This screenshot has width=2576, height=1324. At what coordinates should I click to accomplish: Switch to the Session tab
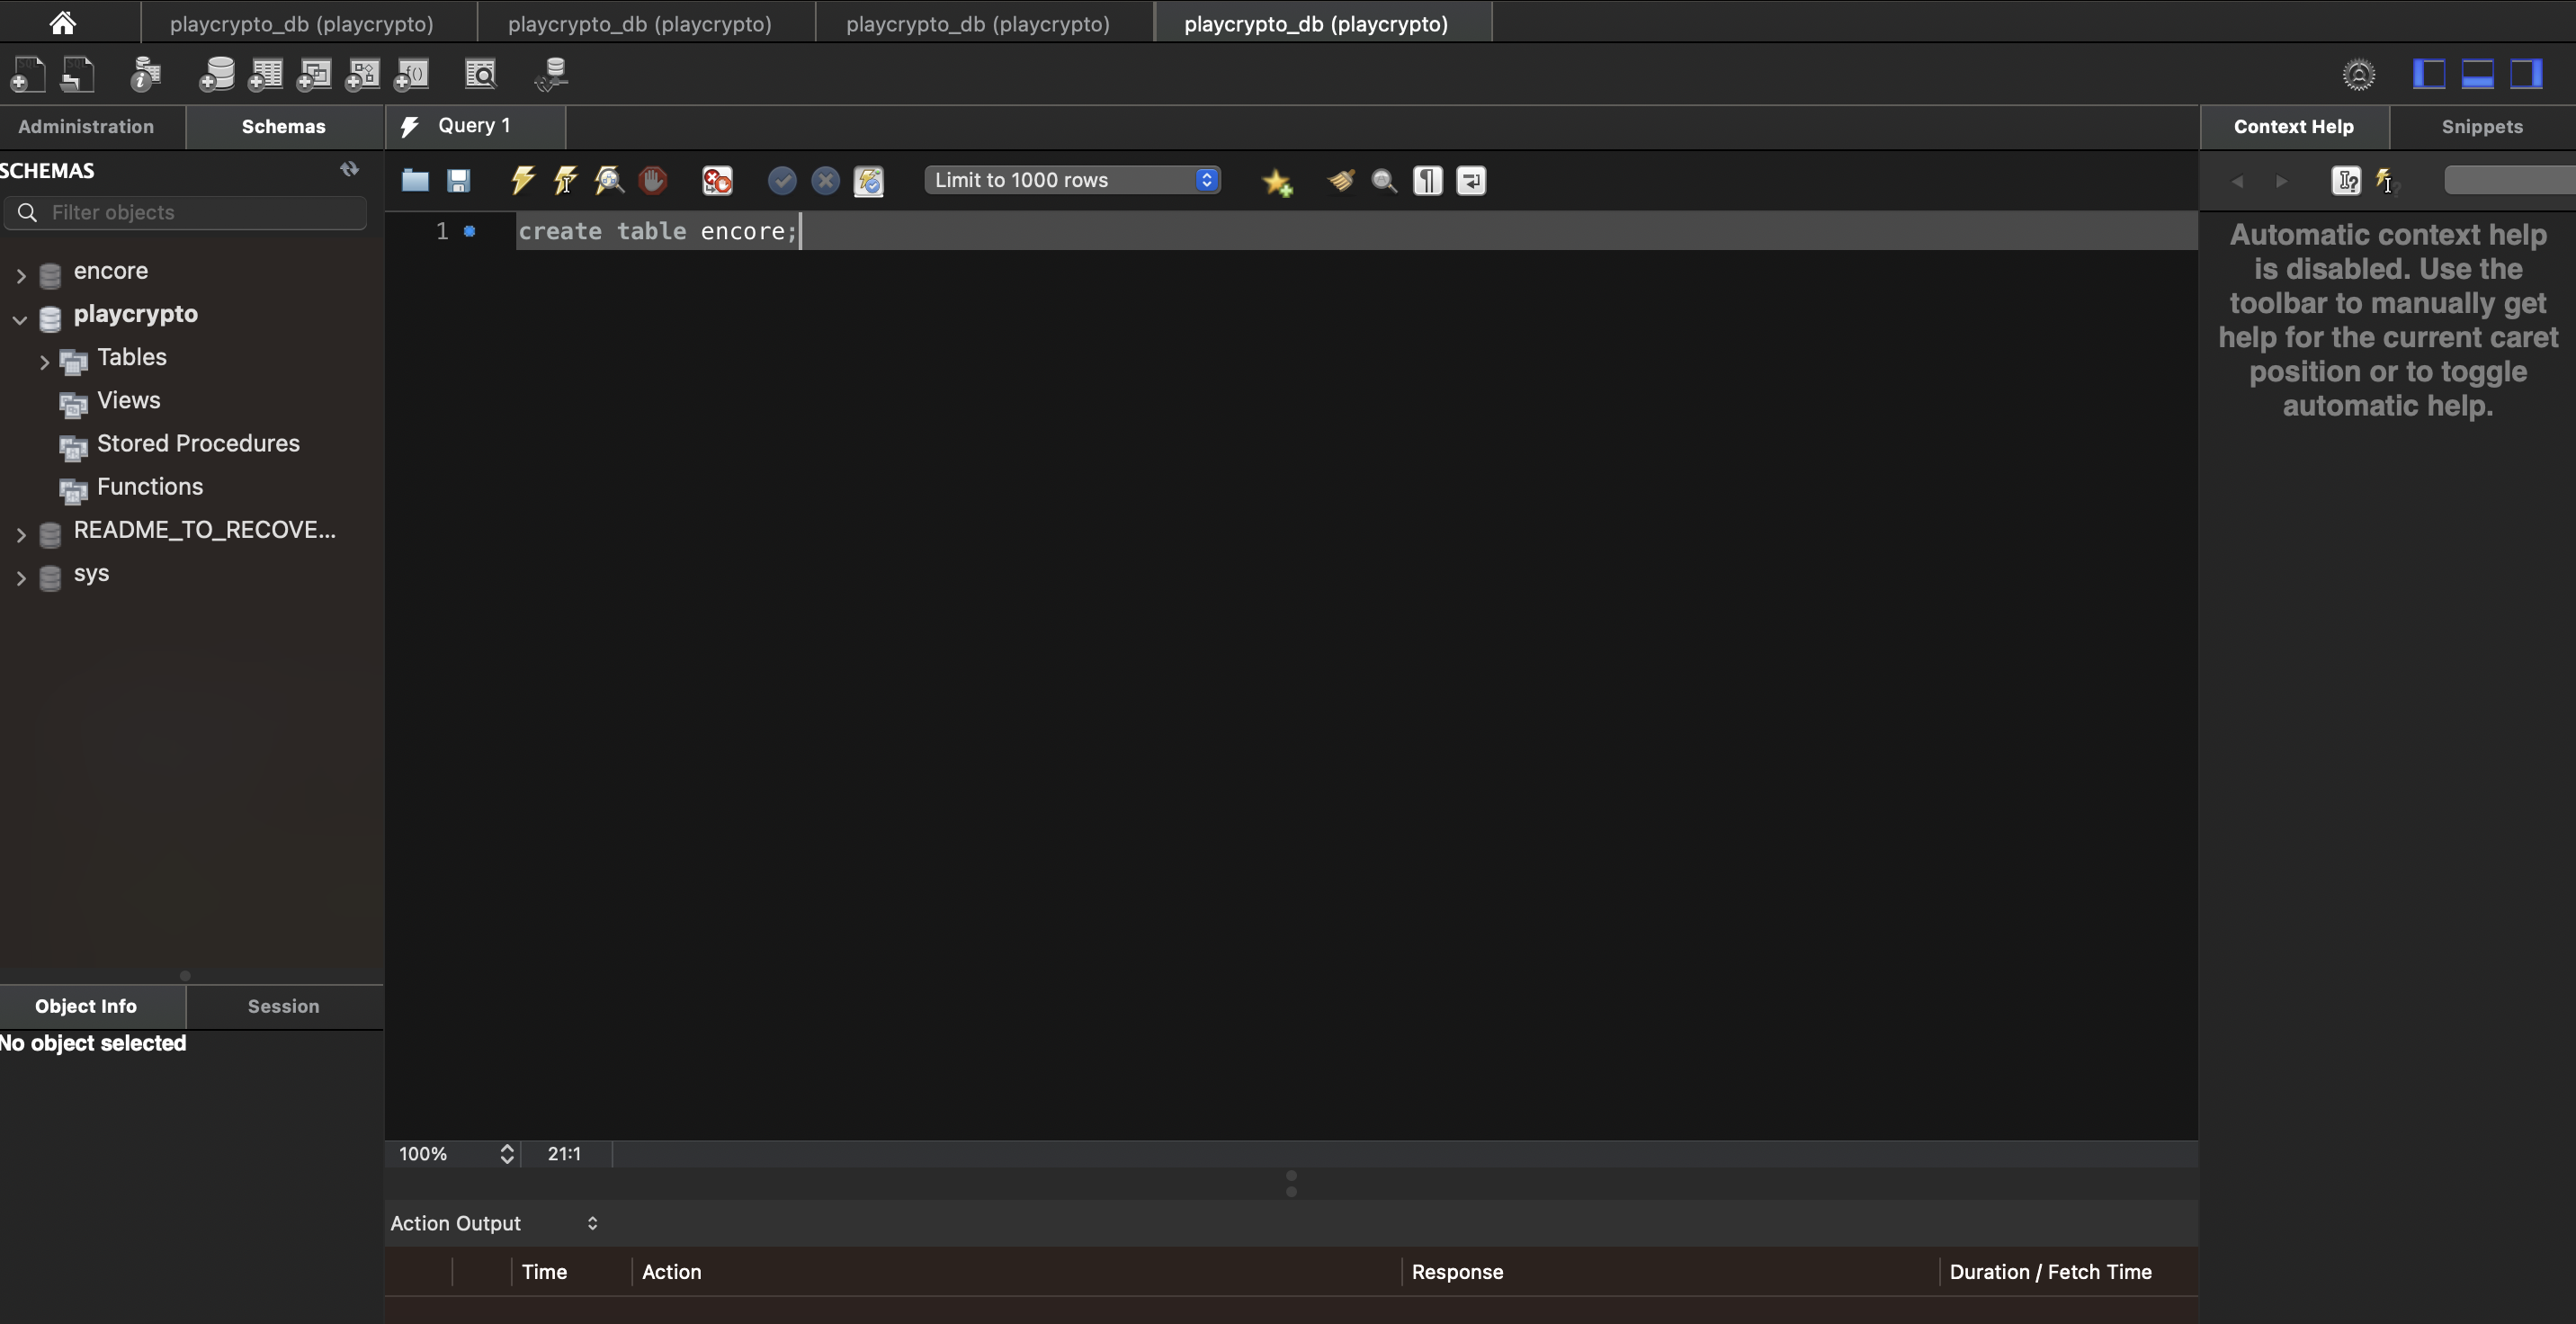283,1006
